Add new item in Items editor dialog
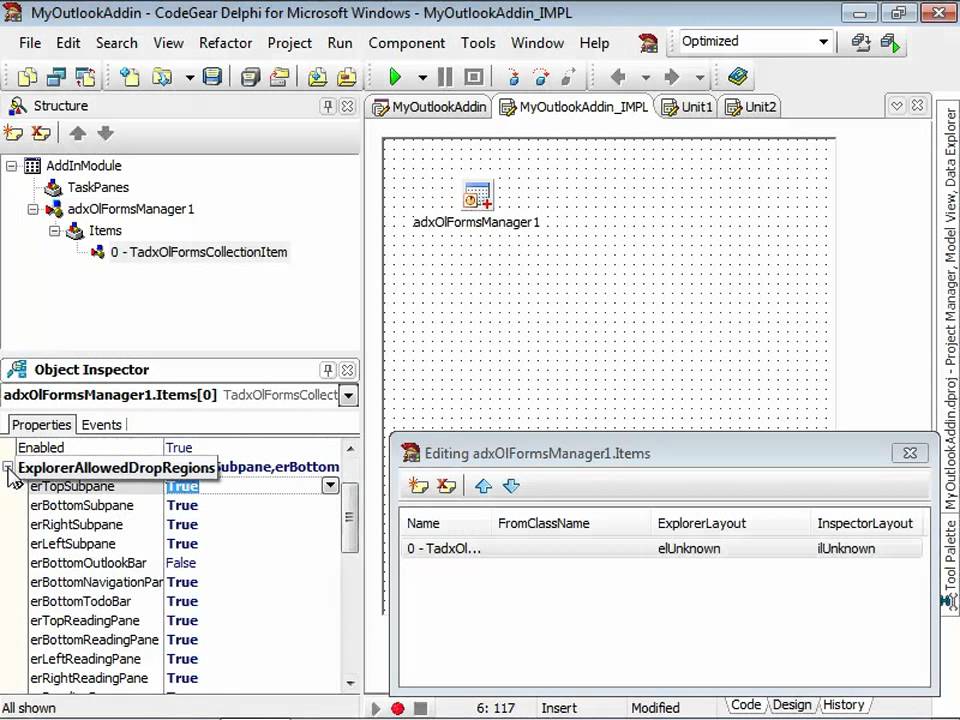Viewport: 960px width, 720px height. click(419, 486)
